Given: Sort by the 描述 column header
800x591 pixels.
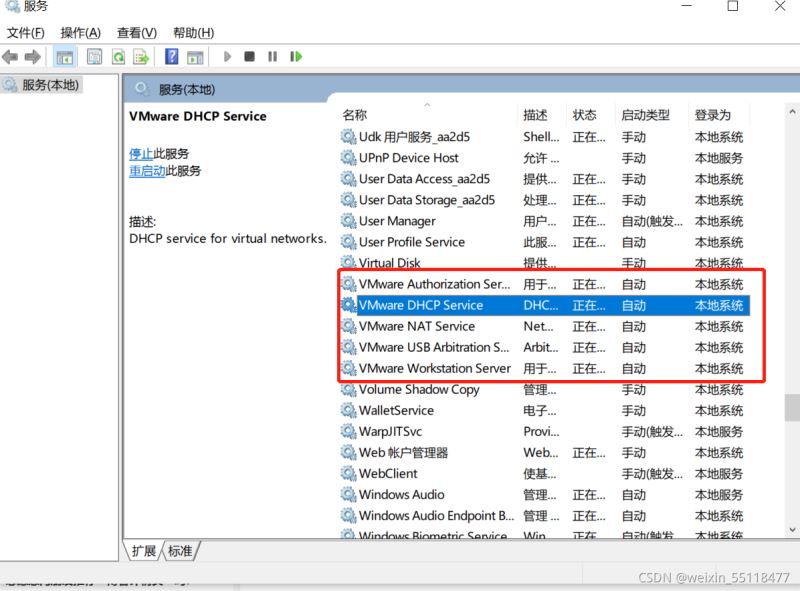Looking at the screenshot, I should click(536, 115).
